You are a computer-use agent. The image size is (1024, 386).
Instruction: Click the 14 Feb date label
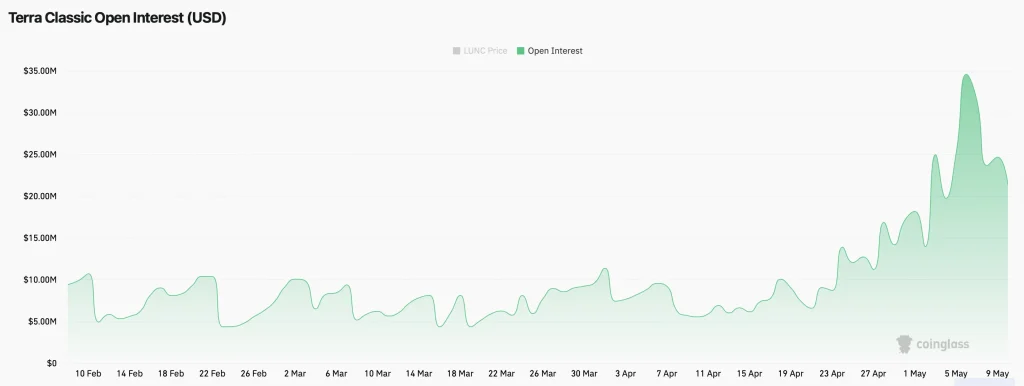click(x=129, y=374)
